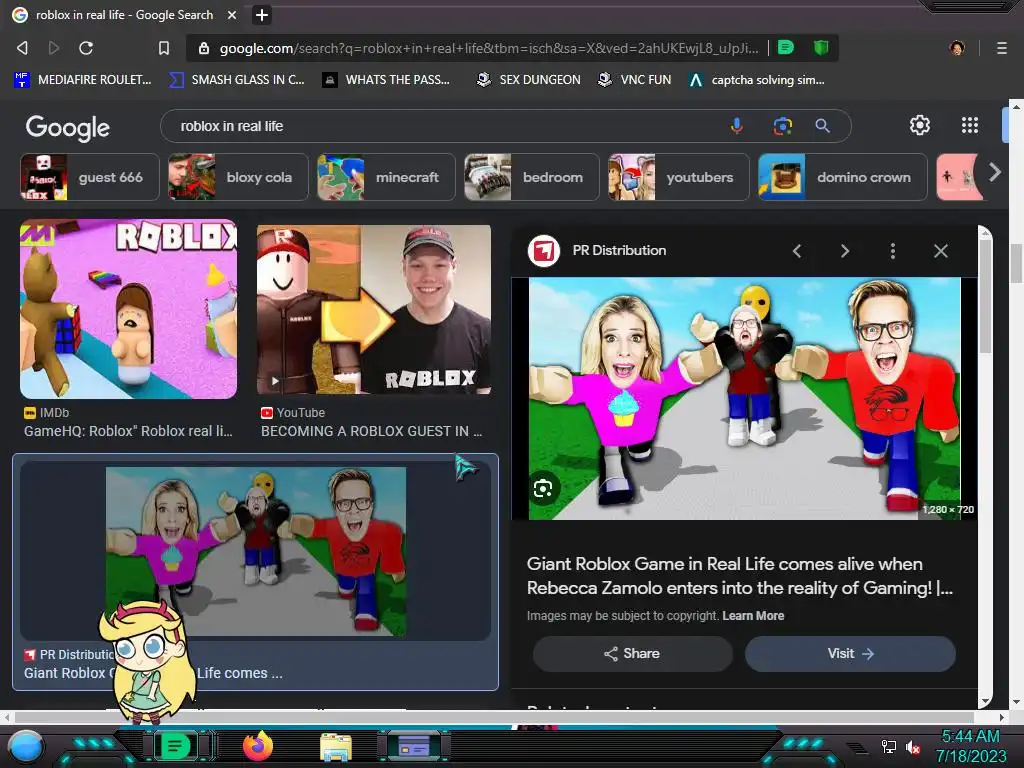Image resolution: width=1024 pixels, height=768 pixels.
Task: Bookmark this page using bookmark icon
Action: pos(164,48)
